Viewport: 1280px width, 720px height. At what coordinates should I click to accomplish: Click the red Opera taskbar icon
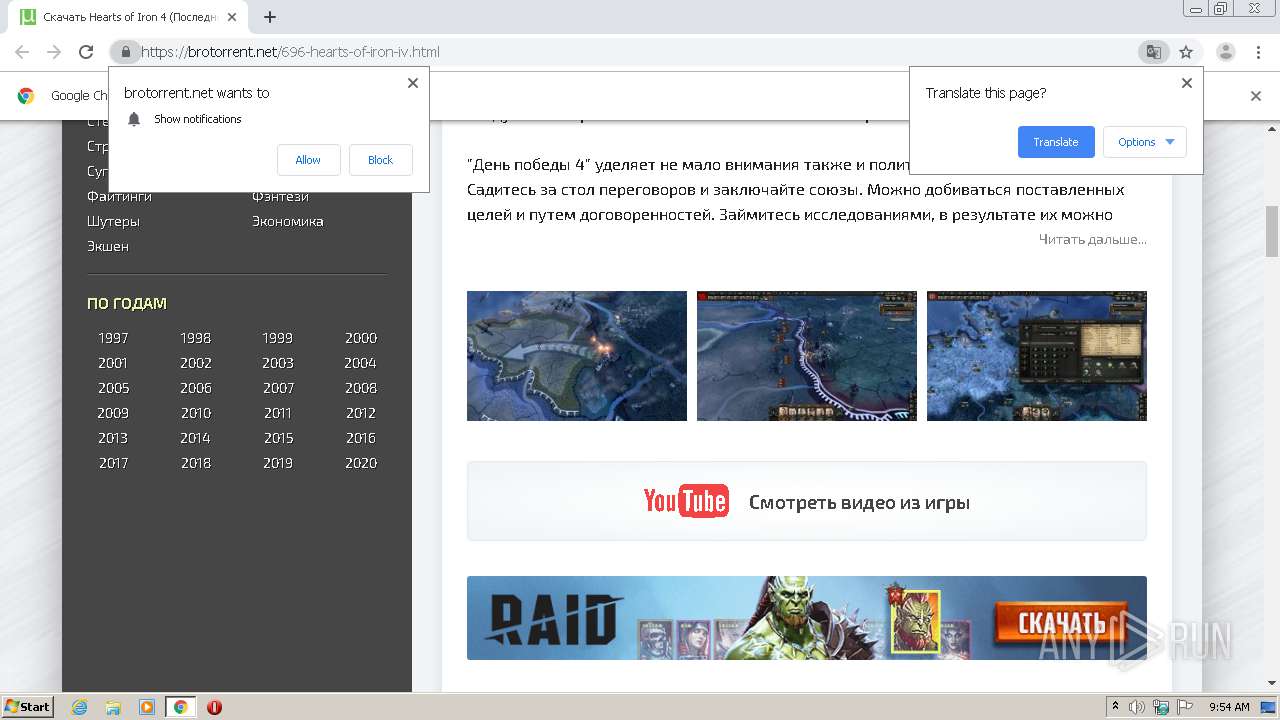click(214, 707)
